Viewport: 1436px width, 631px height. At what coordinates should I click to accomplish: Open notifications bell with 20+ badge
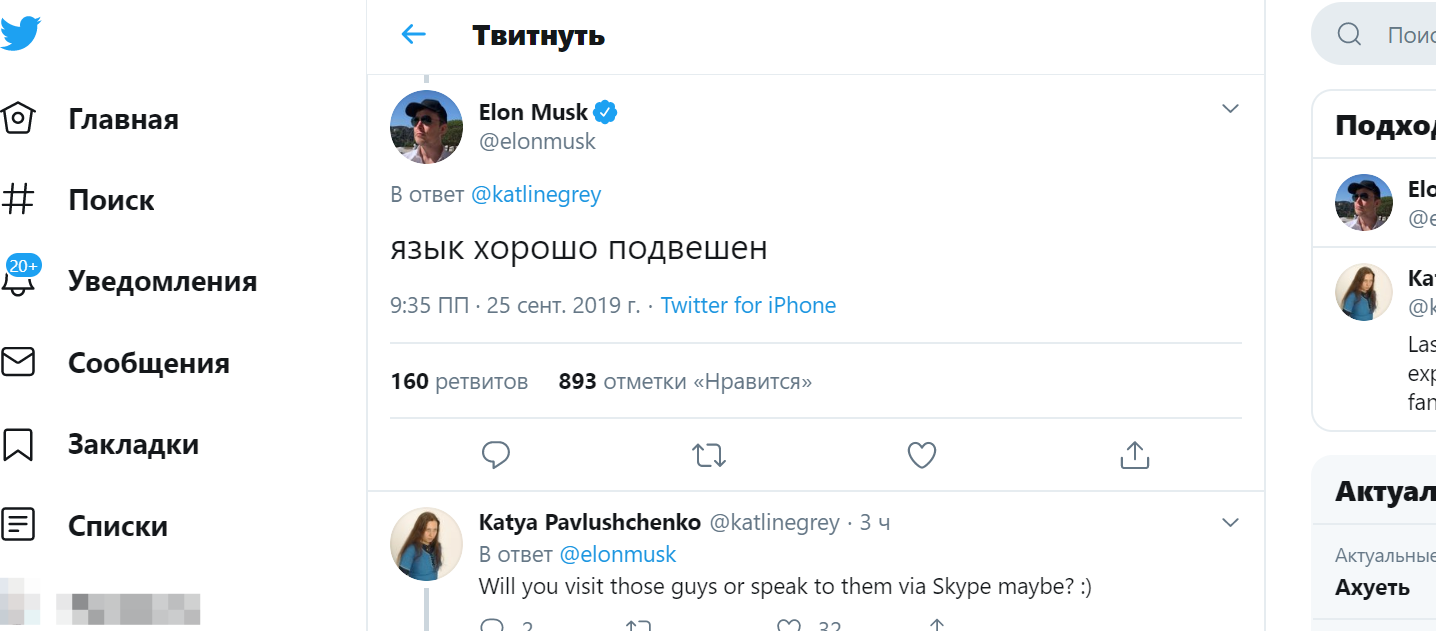click(x=20, y=280)
